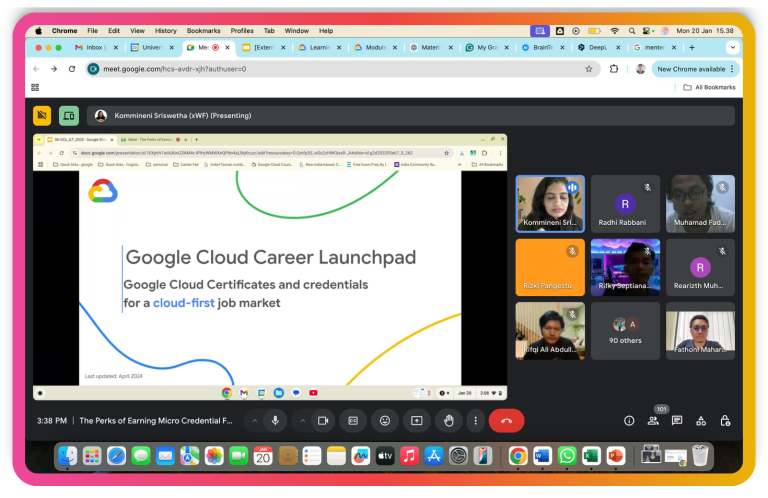
Task: Select Rearizth Muh... participant tile
Action: 700,267
